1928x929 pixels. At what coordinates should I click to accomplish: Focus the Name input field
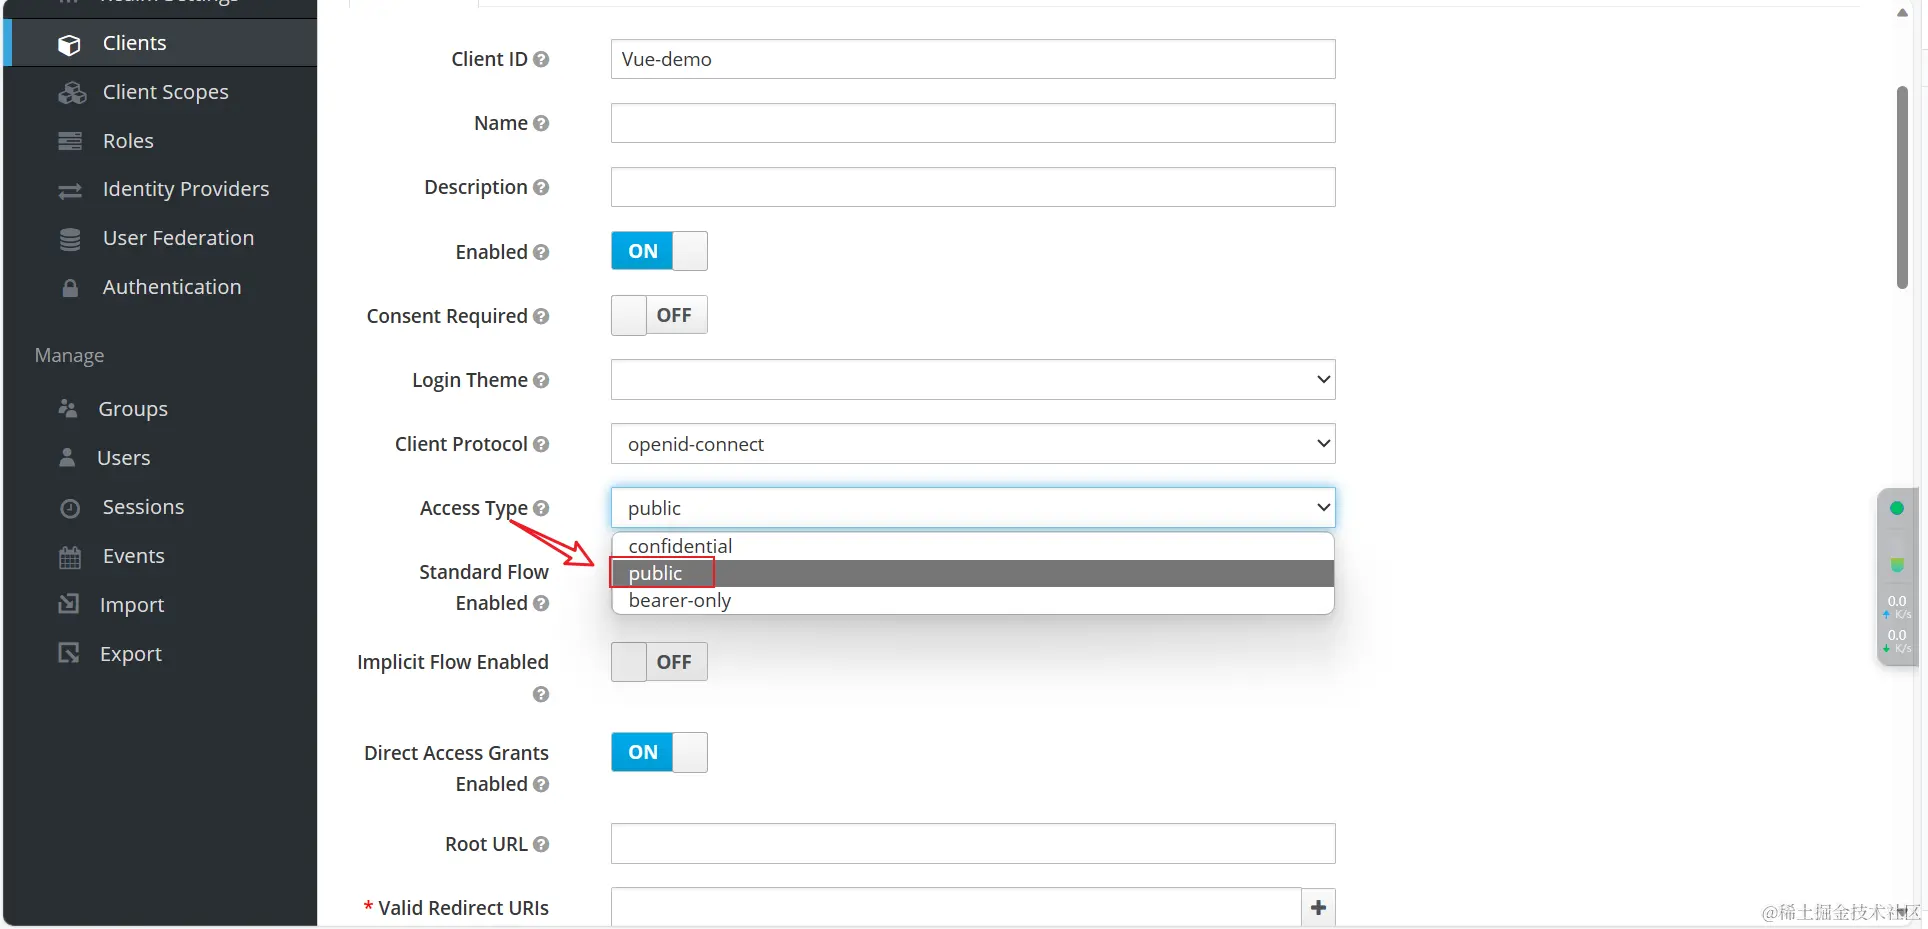pos(973,123)
